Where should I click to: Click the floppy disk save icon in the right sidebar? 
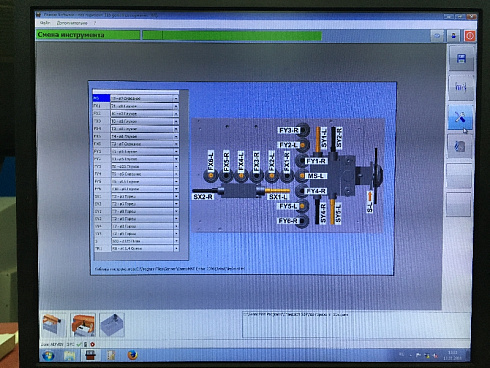[x=461, y=58]
